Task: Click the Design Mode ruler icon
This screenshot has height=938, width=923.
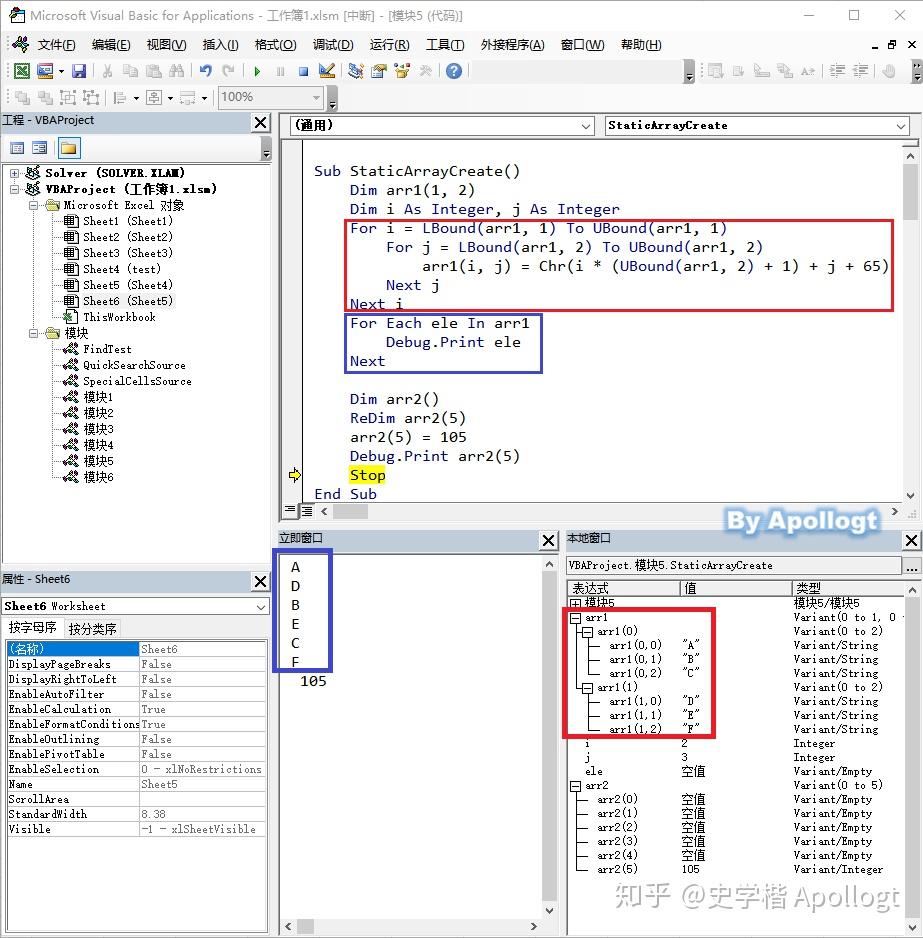Action: 327,71
